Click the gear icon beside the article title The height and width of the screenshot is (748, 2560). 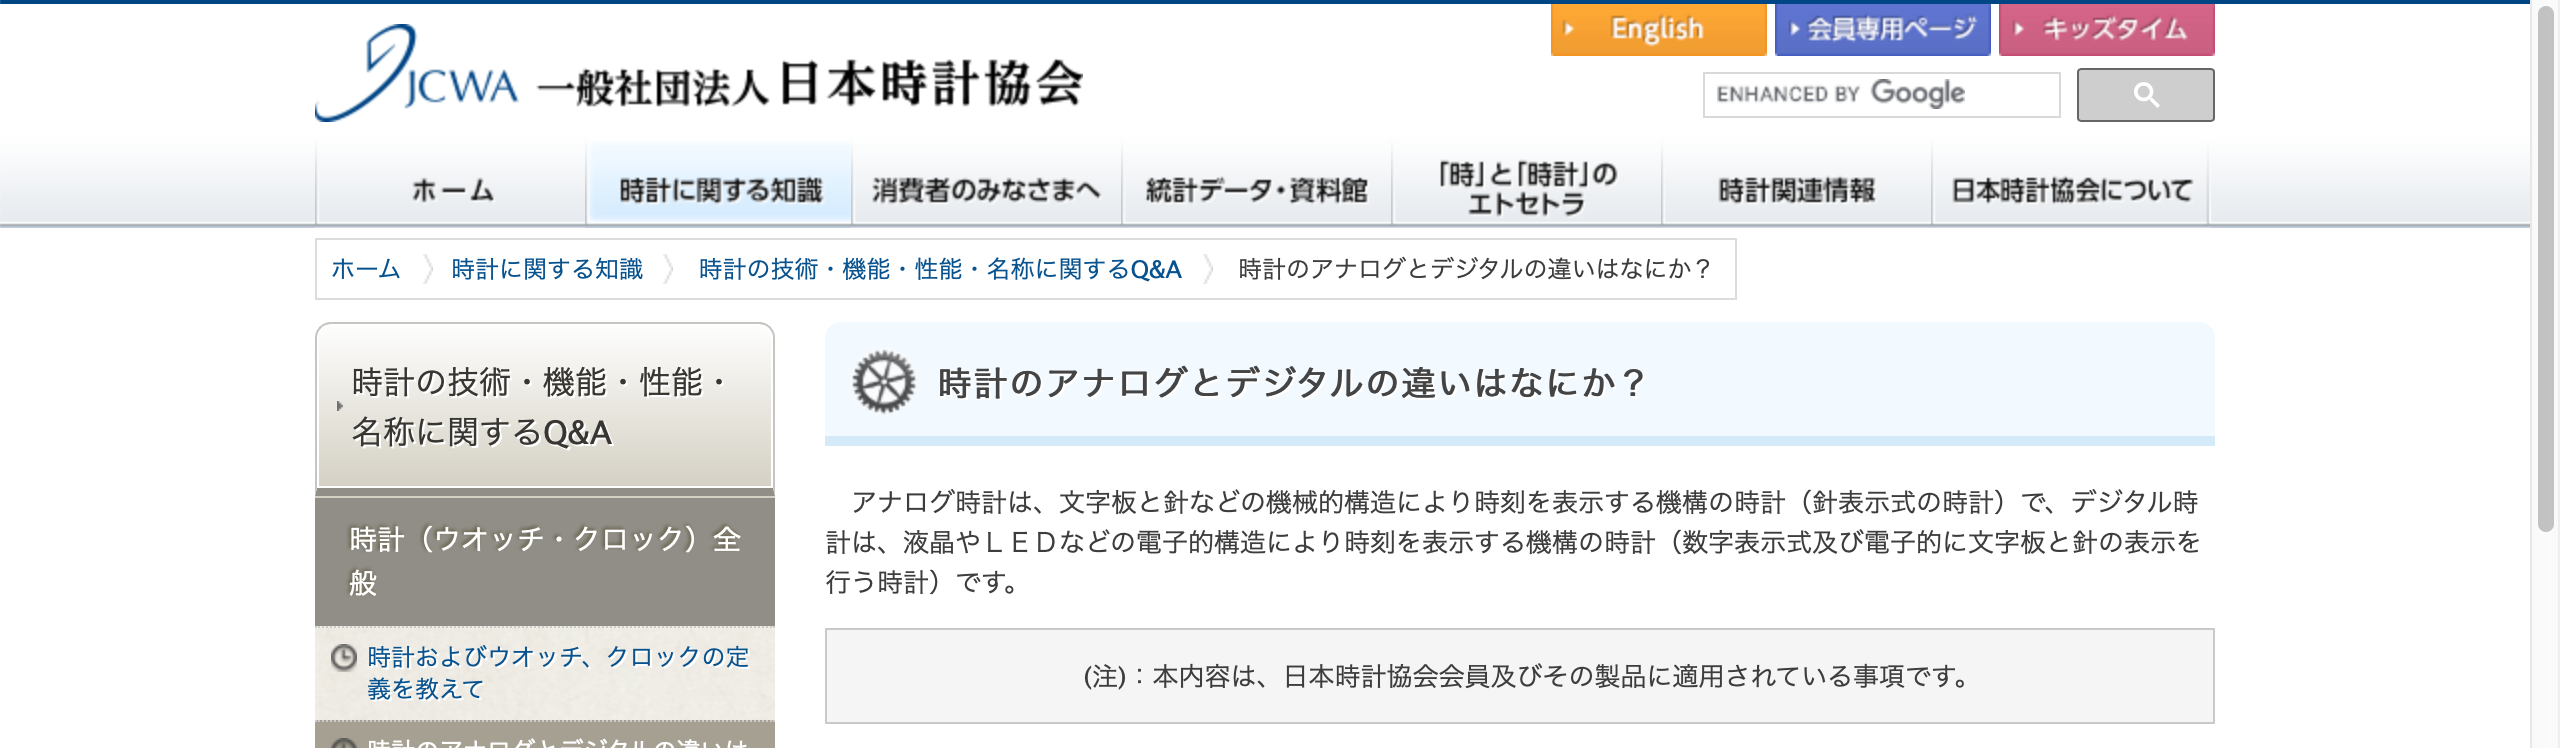(x=883, y=382)
